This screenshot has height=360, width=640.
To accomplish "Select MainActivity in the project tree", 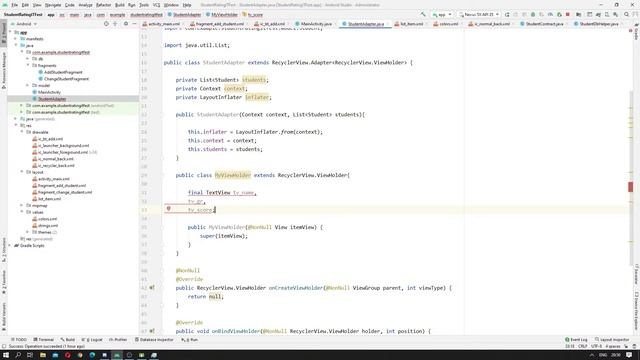I will click(x=47, y=92).
